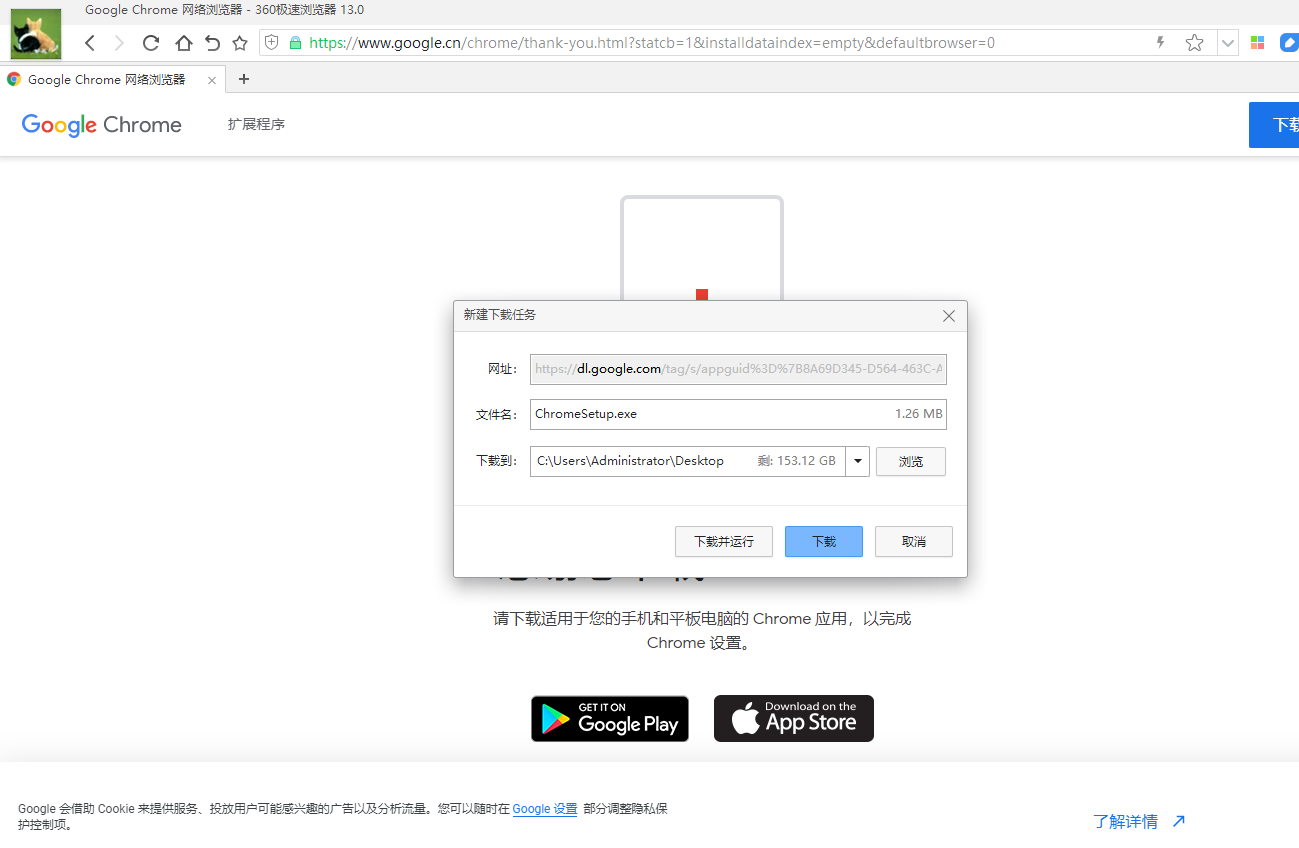This screenshot has width=1299, height=848.
Task: Click the Download on the App Store badge
Action: tap(794, 719)
